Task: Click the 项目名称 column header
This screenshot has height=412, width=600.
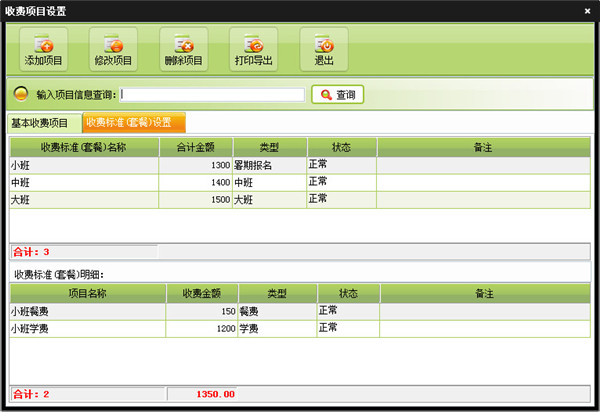Action: point(87,293)
